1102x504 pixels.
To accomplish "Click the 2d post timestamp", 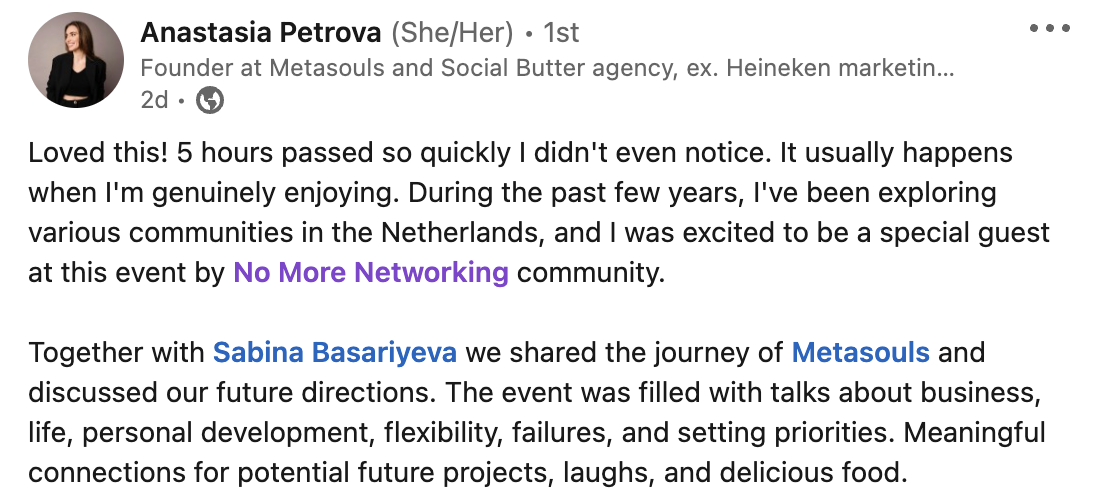I will pyautogui.click(x=154, y=100).
